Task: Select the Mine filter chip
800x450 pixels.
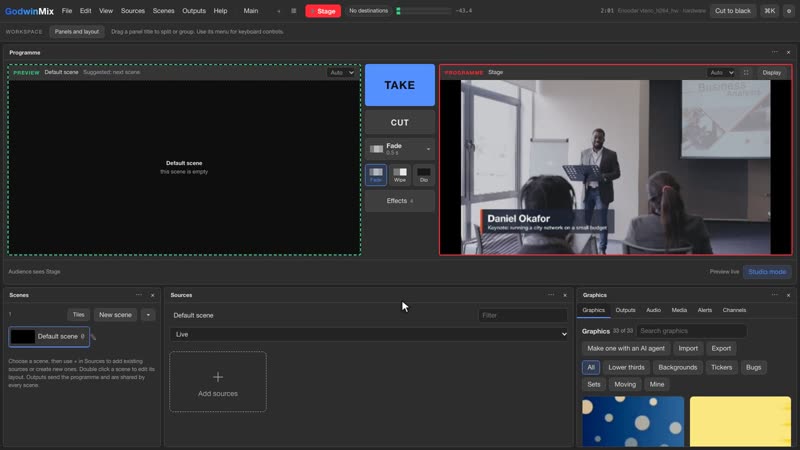Action: coord(657,384)
